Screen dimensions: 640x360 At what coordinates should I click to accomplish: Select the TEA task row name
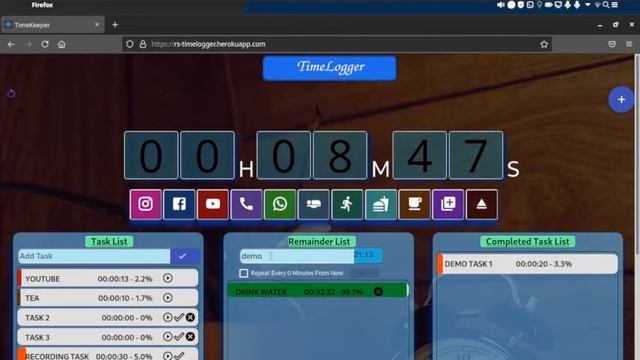32,298
